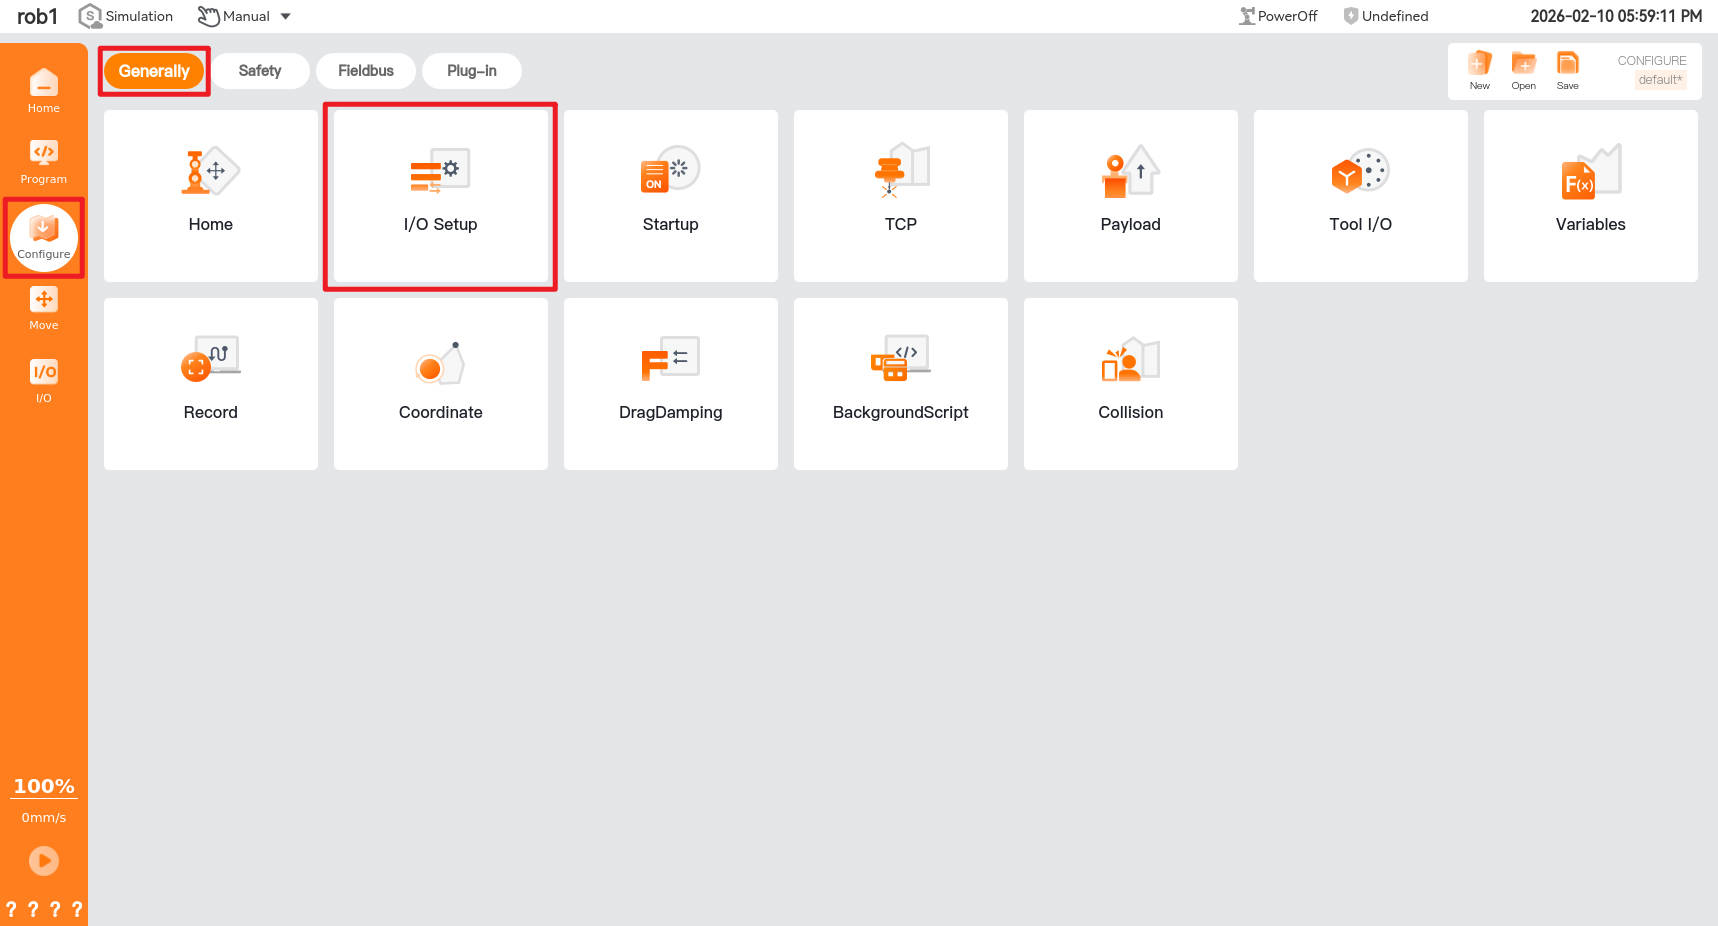The height and width of the screenshot is (926, 1718).
Task: Click the New configuration button
Action: click(x=1479, y=70)
